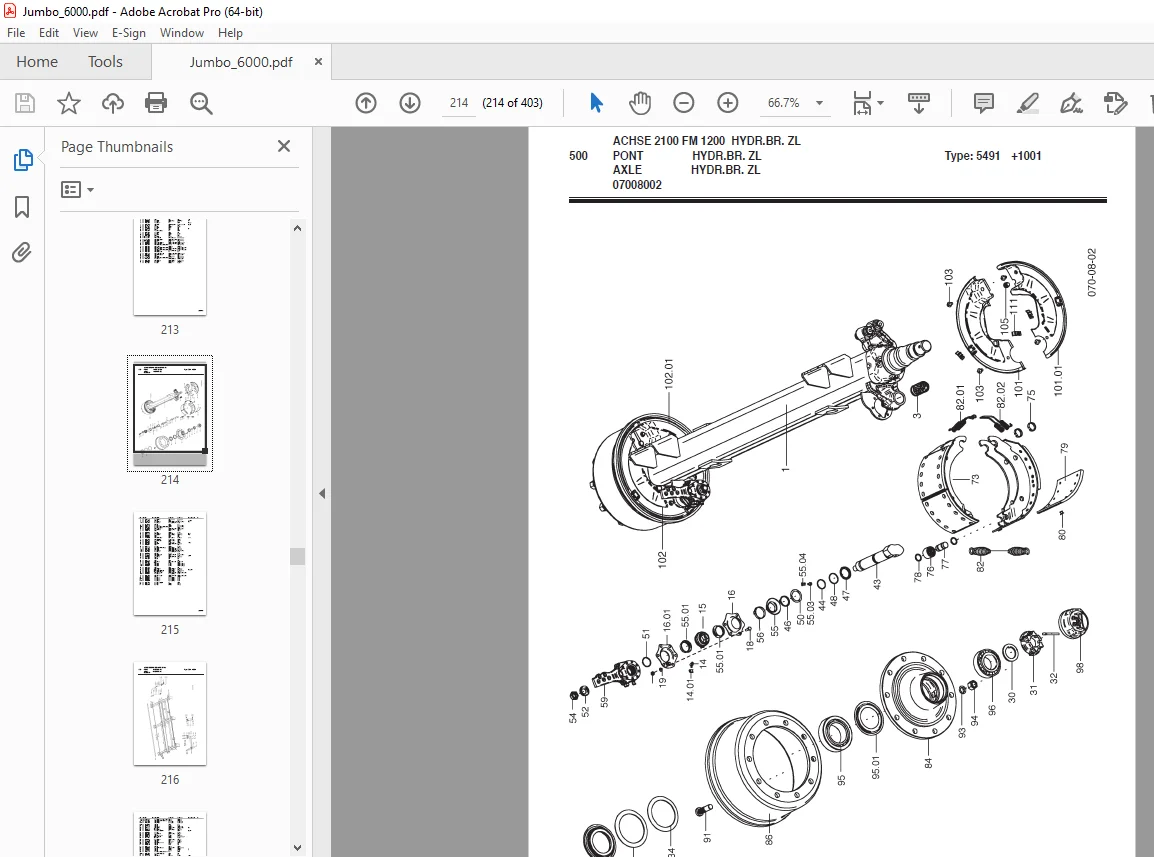The height and width of the screenshot is (857, 1154).
Task: Go to the previous page
Action: point(366,103)
